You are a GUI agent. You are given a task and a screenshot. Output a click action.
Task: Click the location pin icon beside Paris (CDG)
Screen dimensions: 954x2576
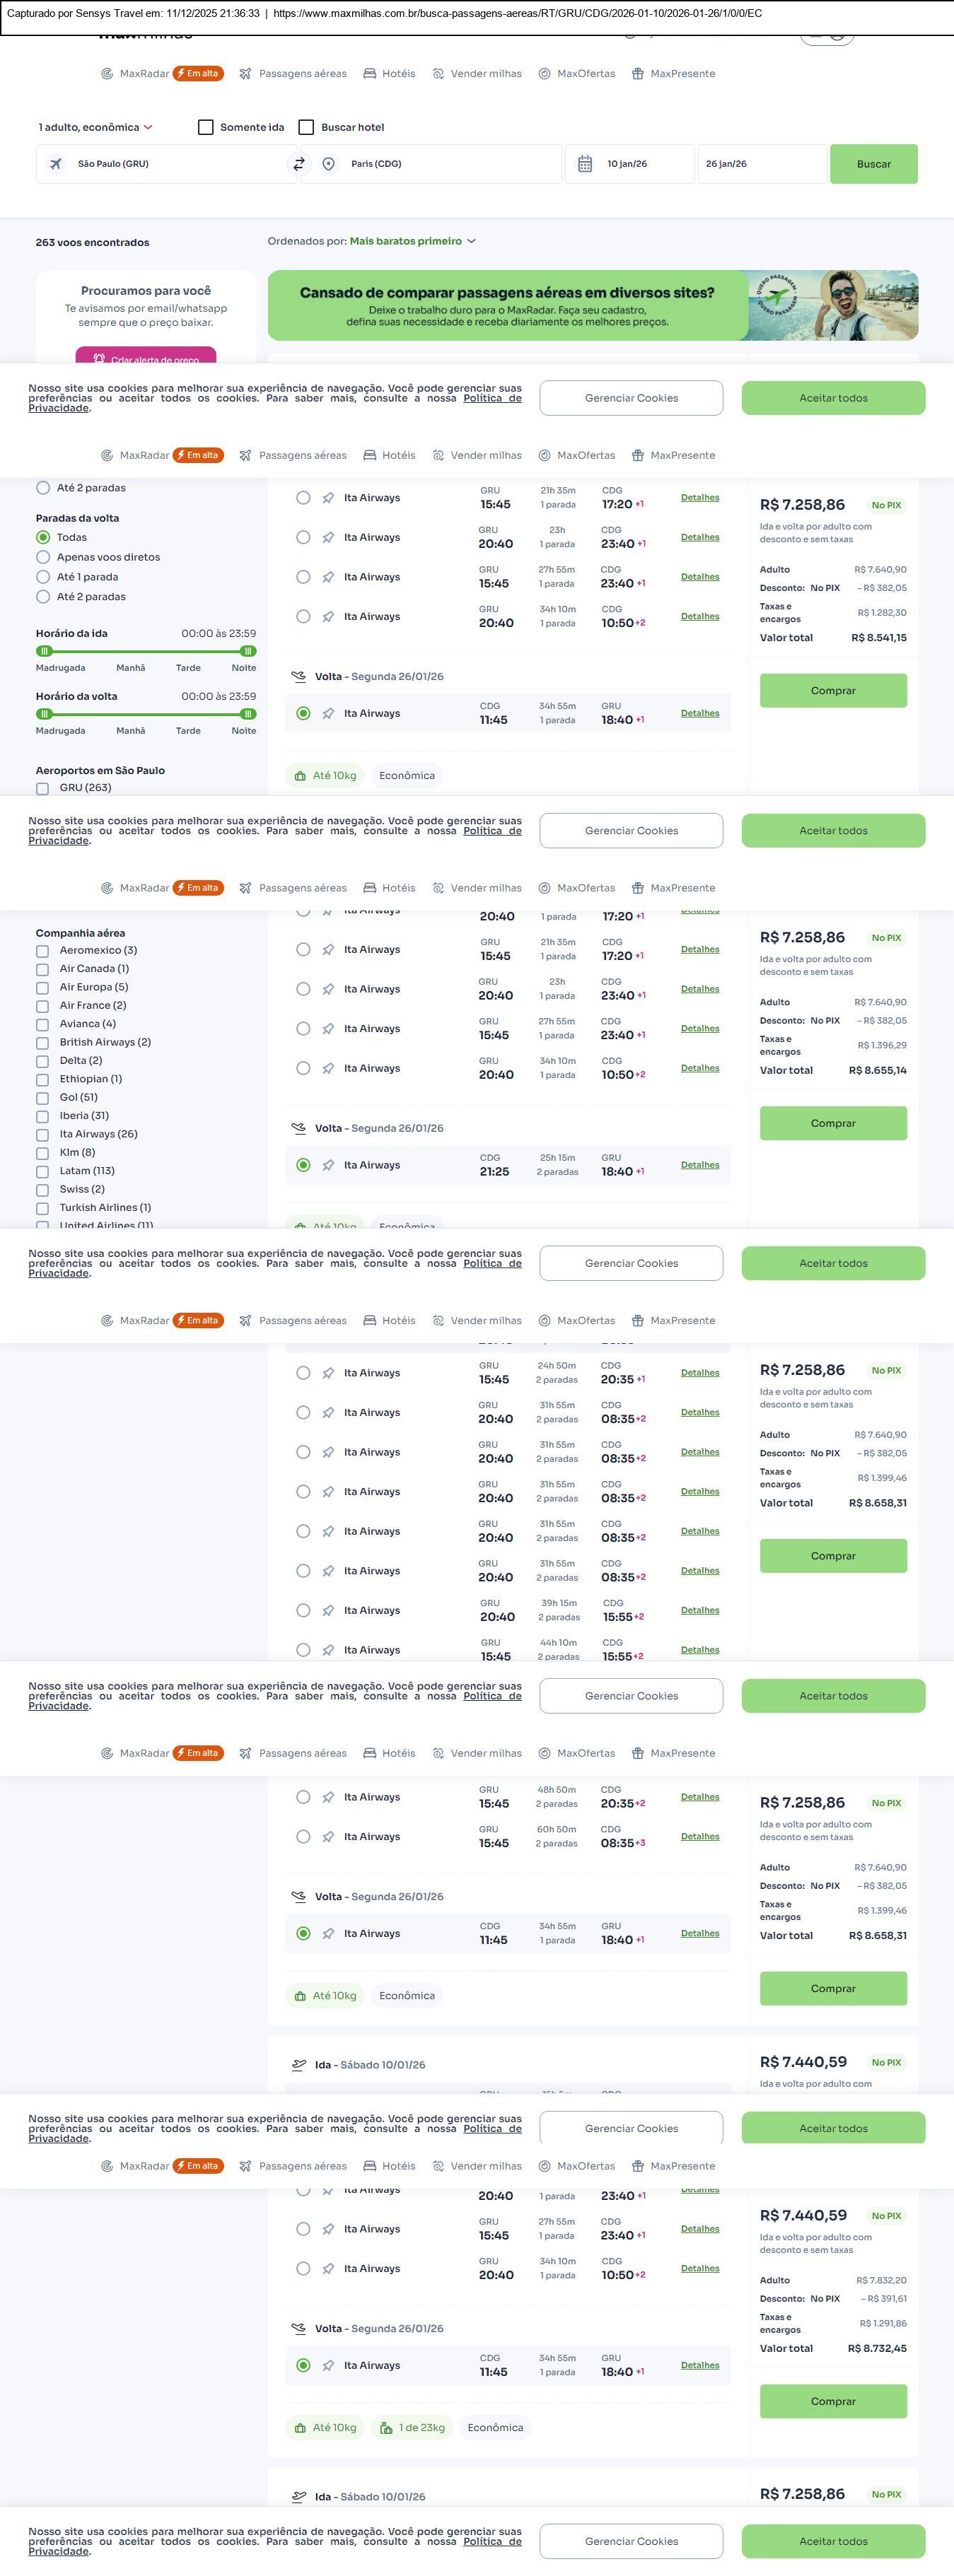click(x=328, y=164)
